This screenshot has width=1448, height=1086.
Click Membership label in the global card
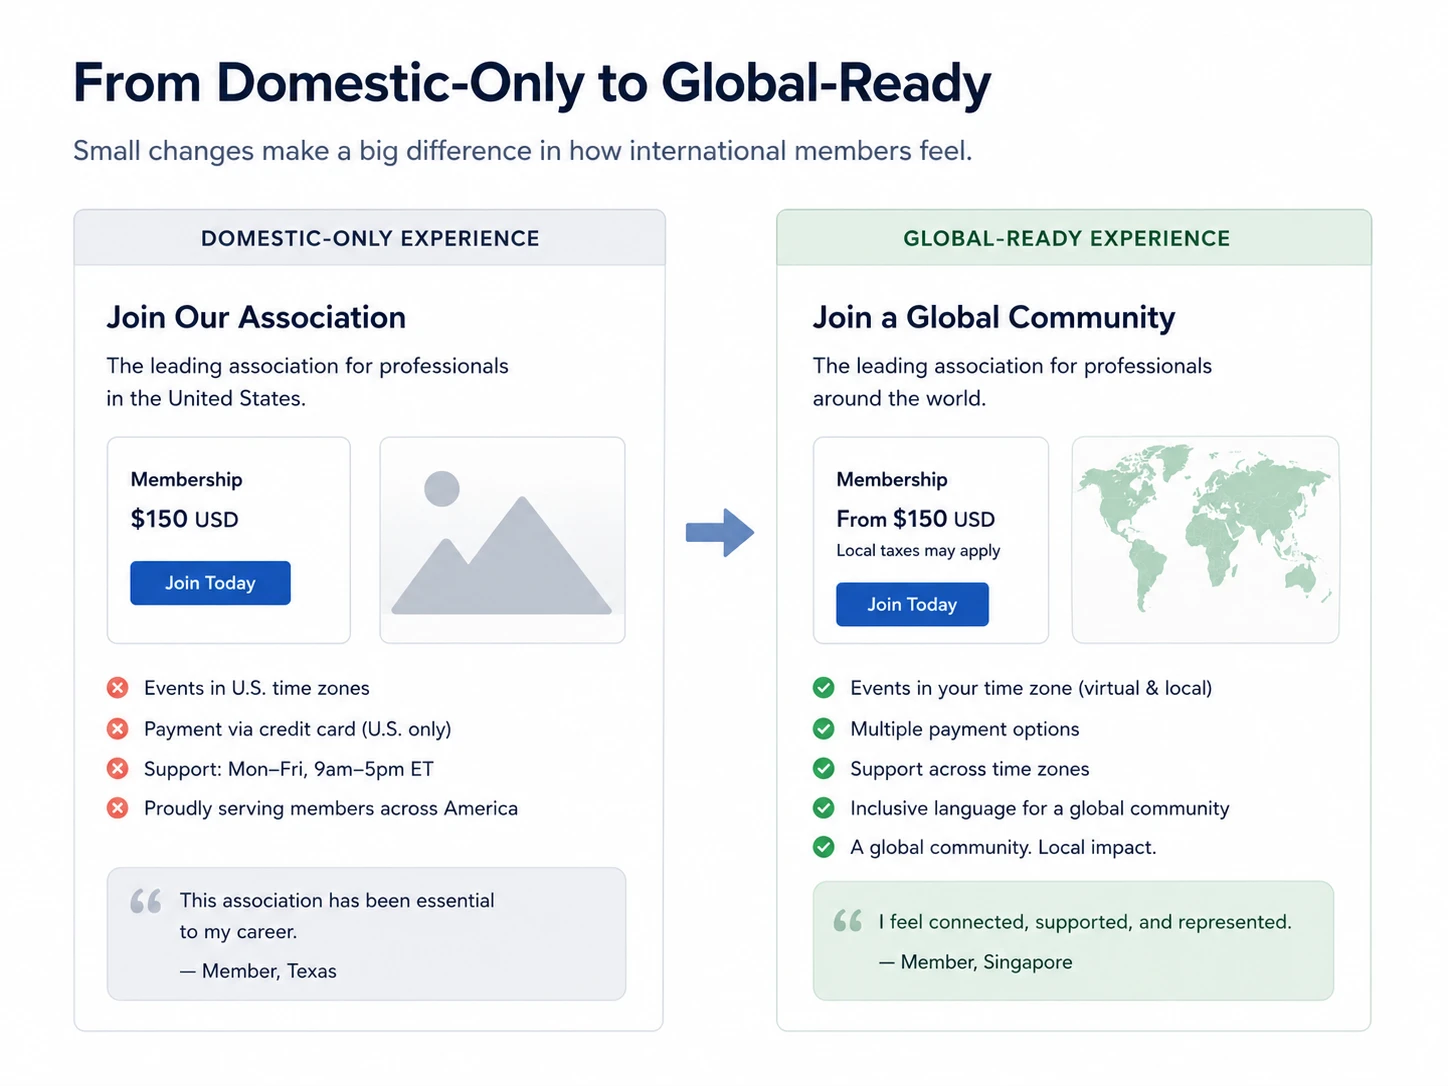892,479
